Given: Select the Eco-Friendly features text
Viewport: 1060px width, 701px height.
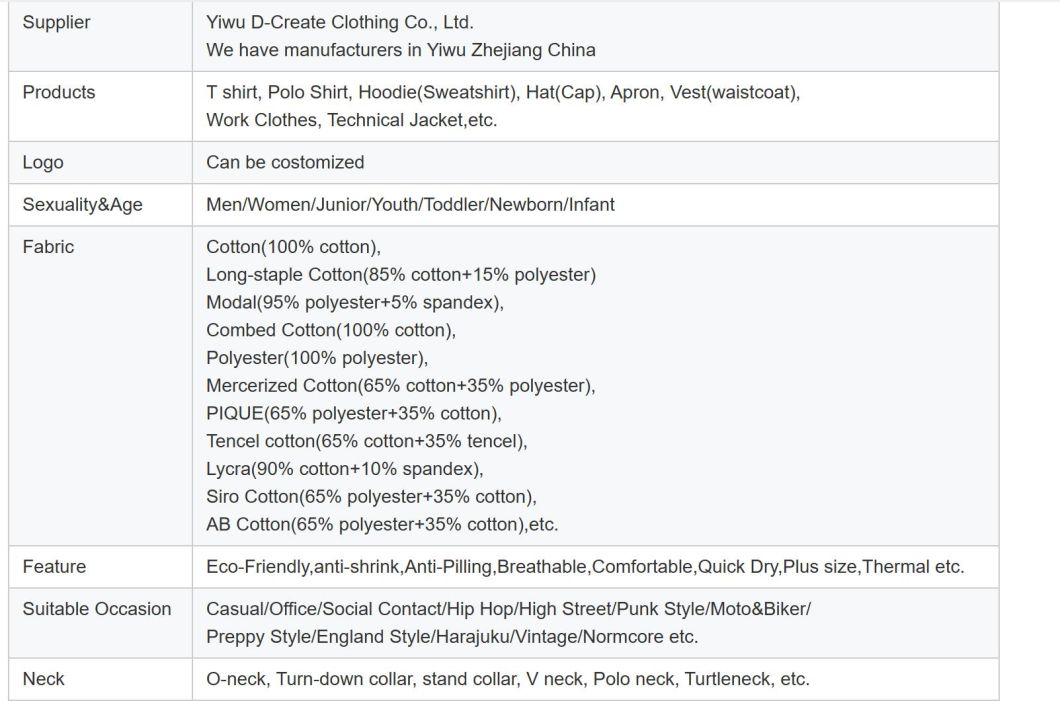Looking at the screenshot, I should click(585, 567).
